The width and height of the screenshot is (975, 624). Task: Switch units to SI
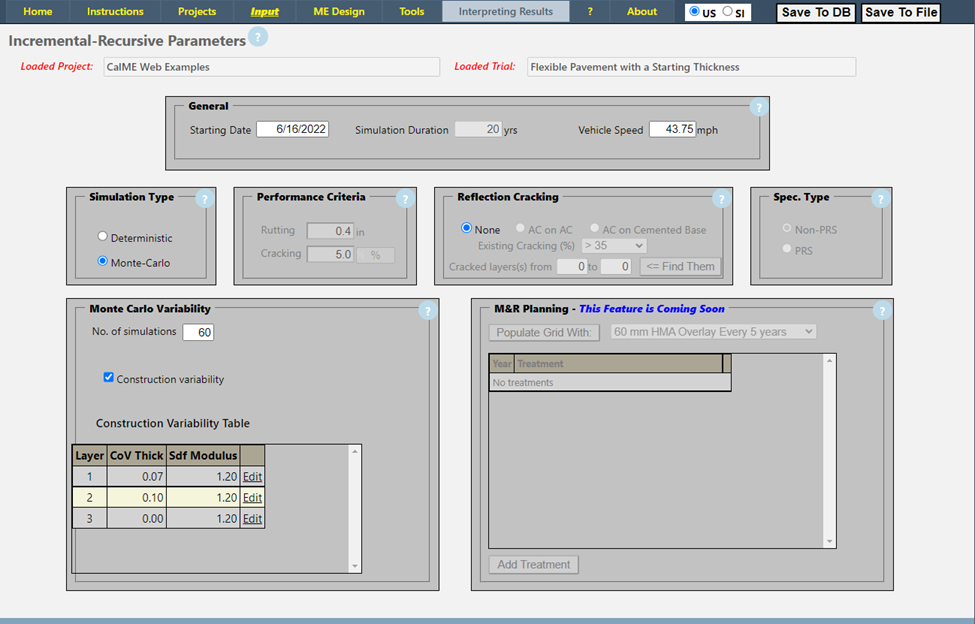[727, 12]
